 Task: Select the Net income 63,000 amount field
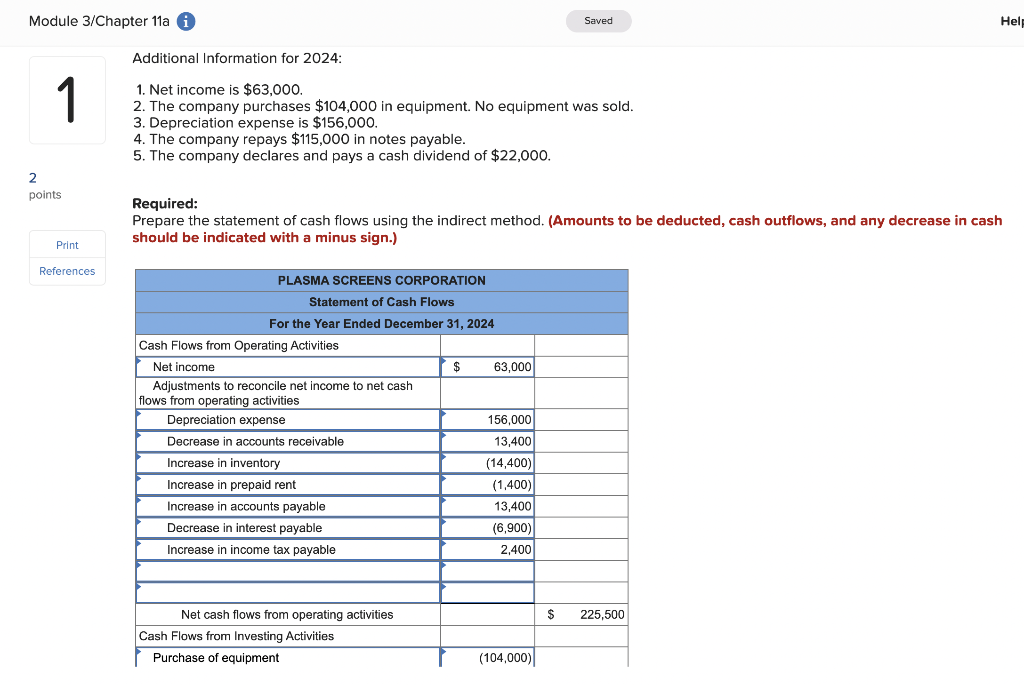point(490,366)
